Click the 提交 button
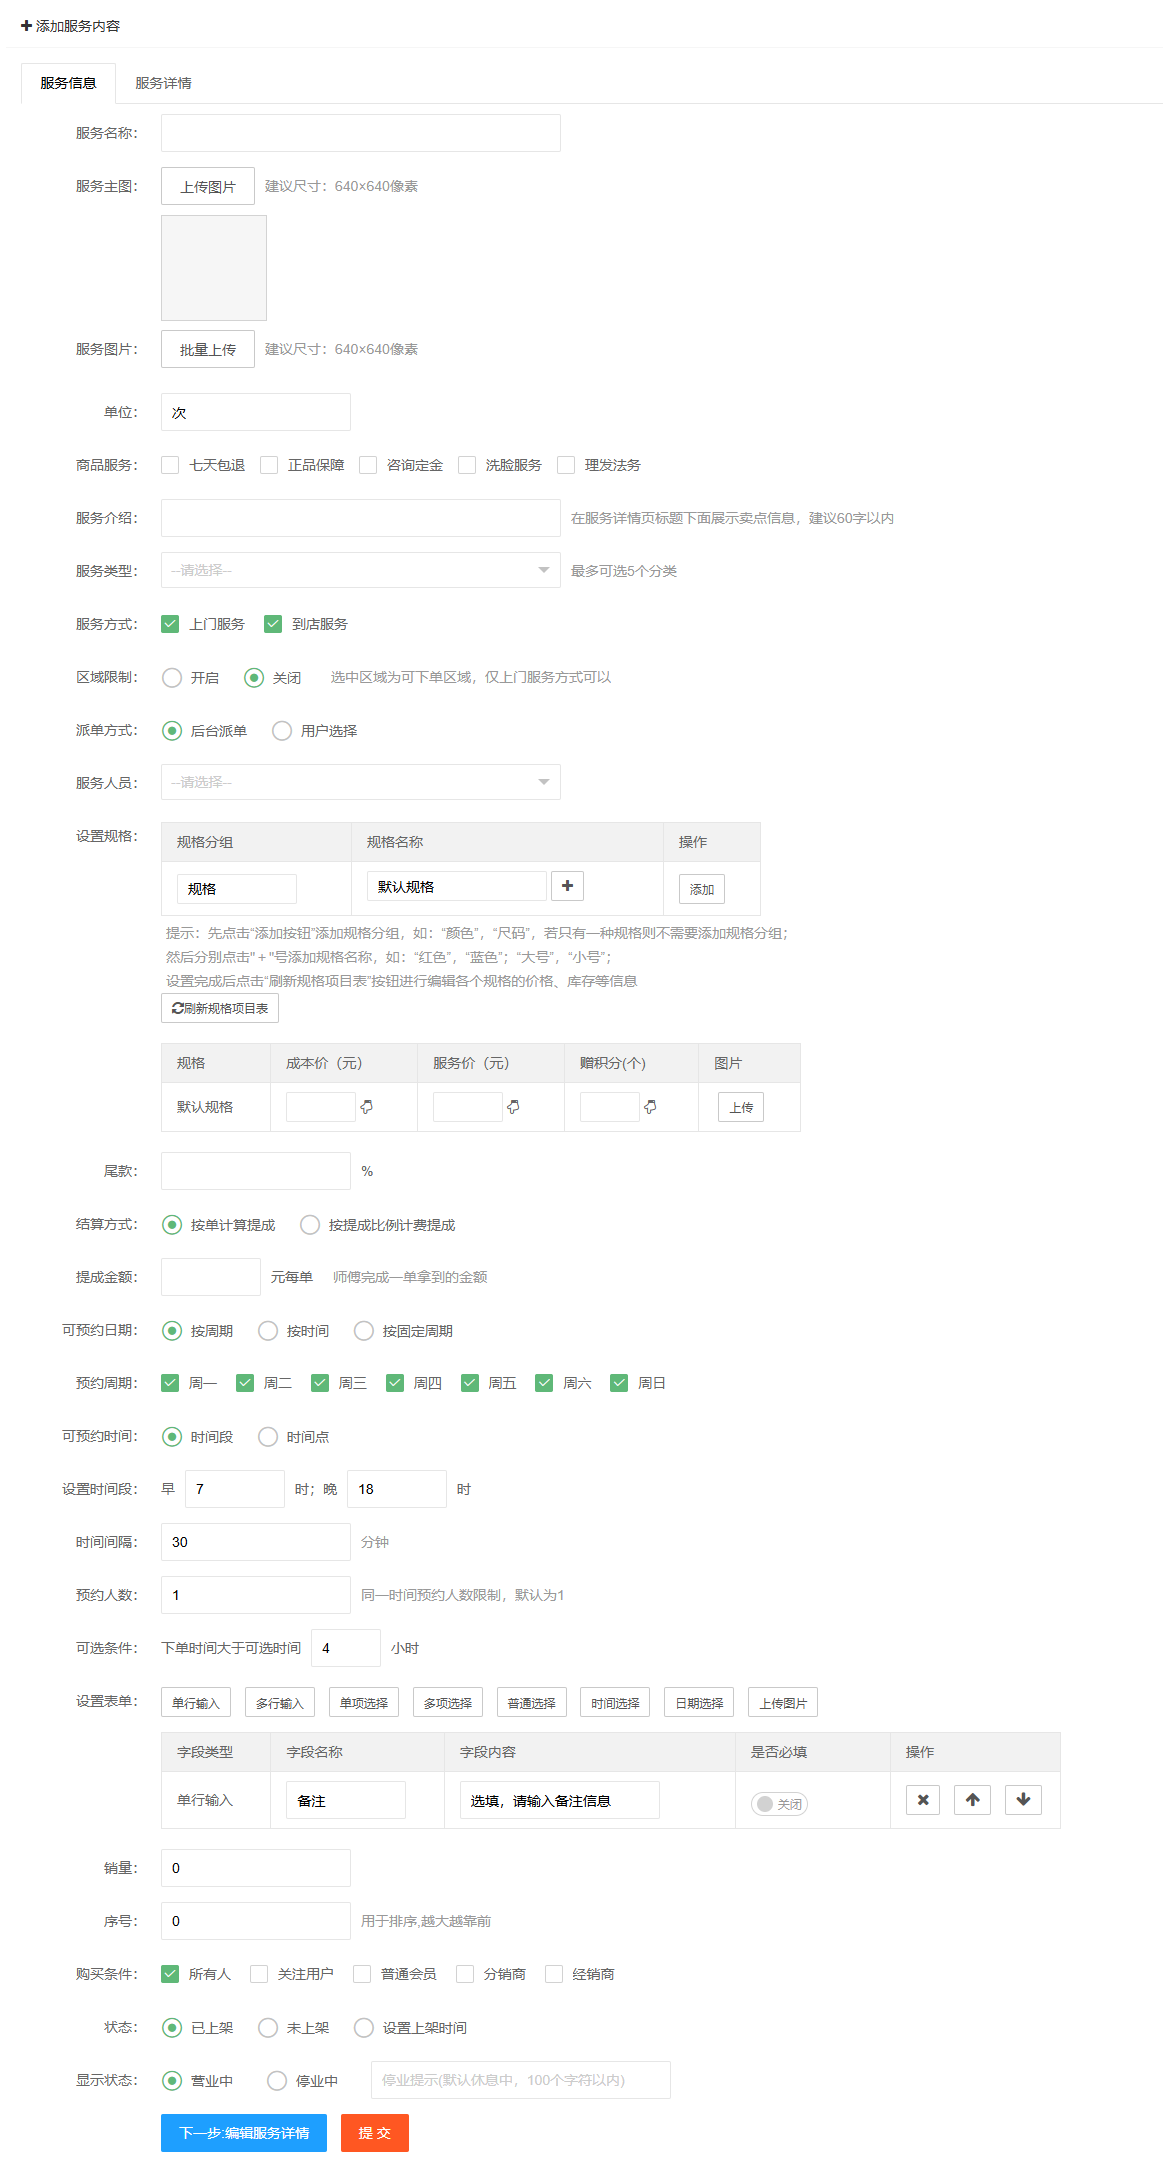 pos(374,2133)
